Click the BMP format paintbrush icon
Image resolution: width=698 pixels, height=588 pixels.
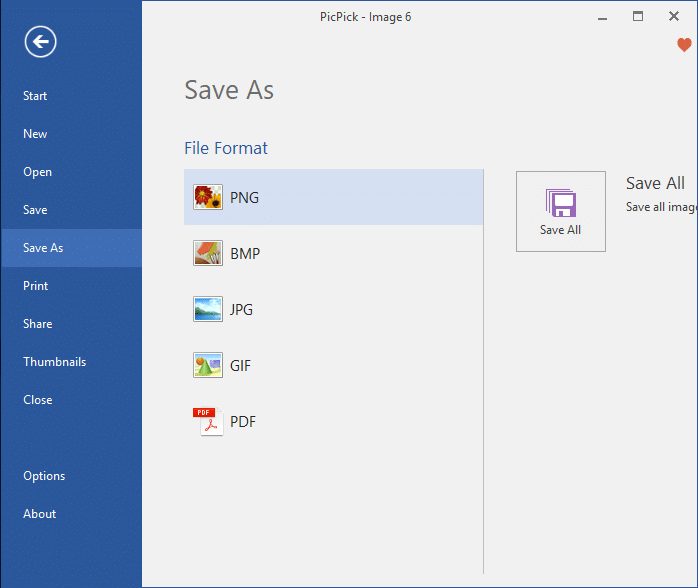pyautogui.click(x=208, y=253)
